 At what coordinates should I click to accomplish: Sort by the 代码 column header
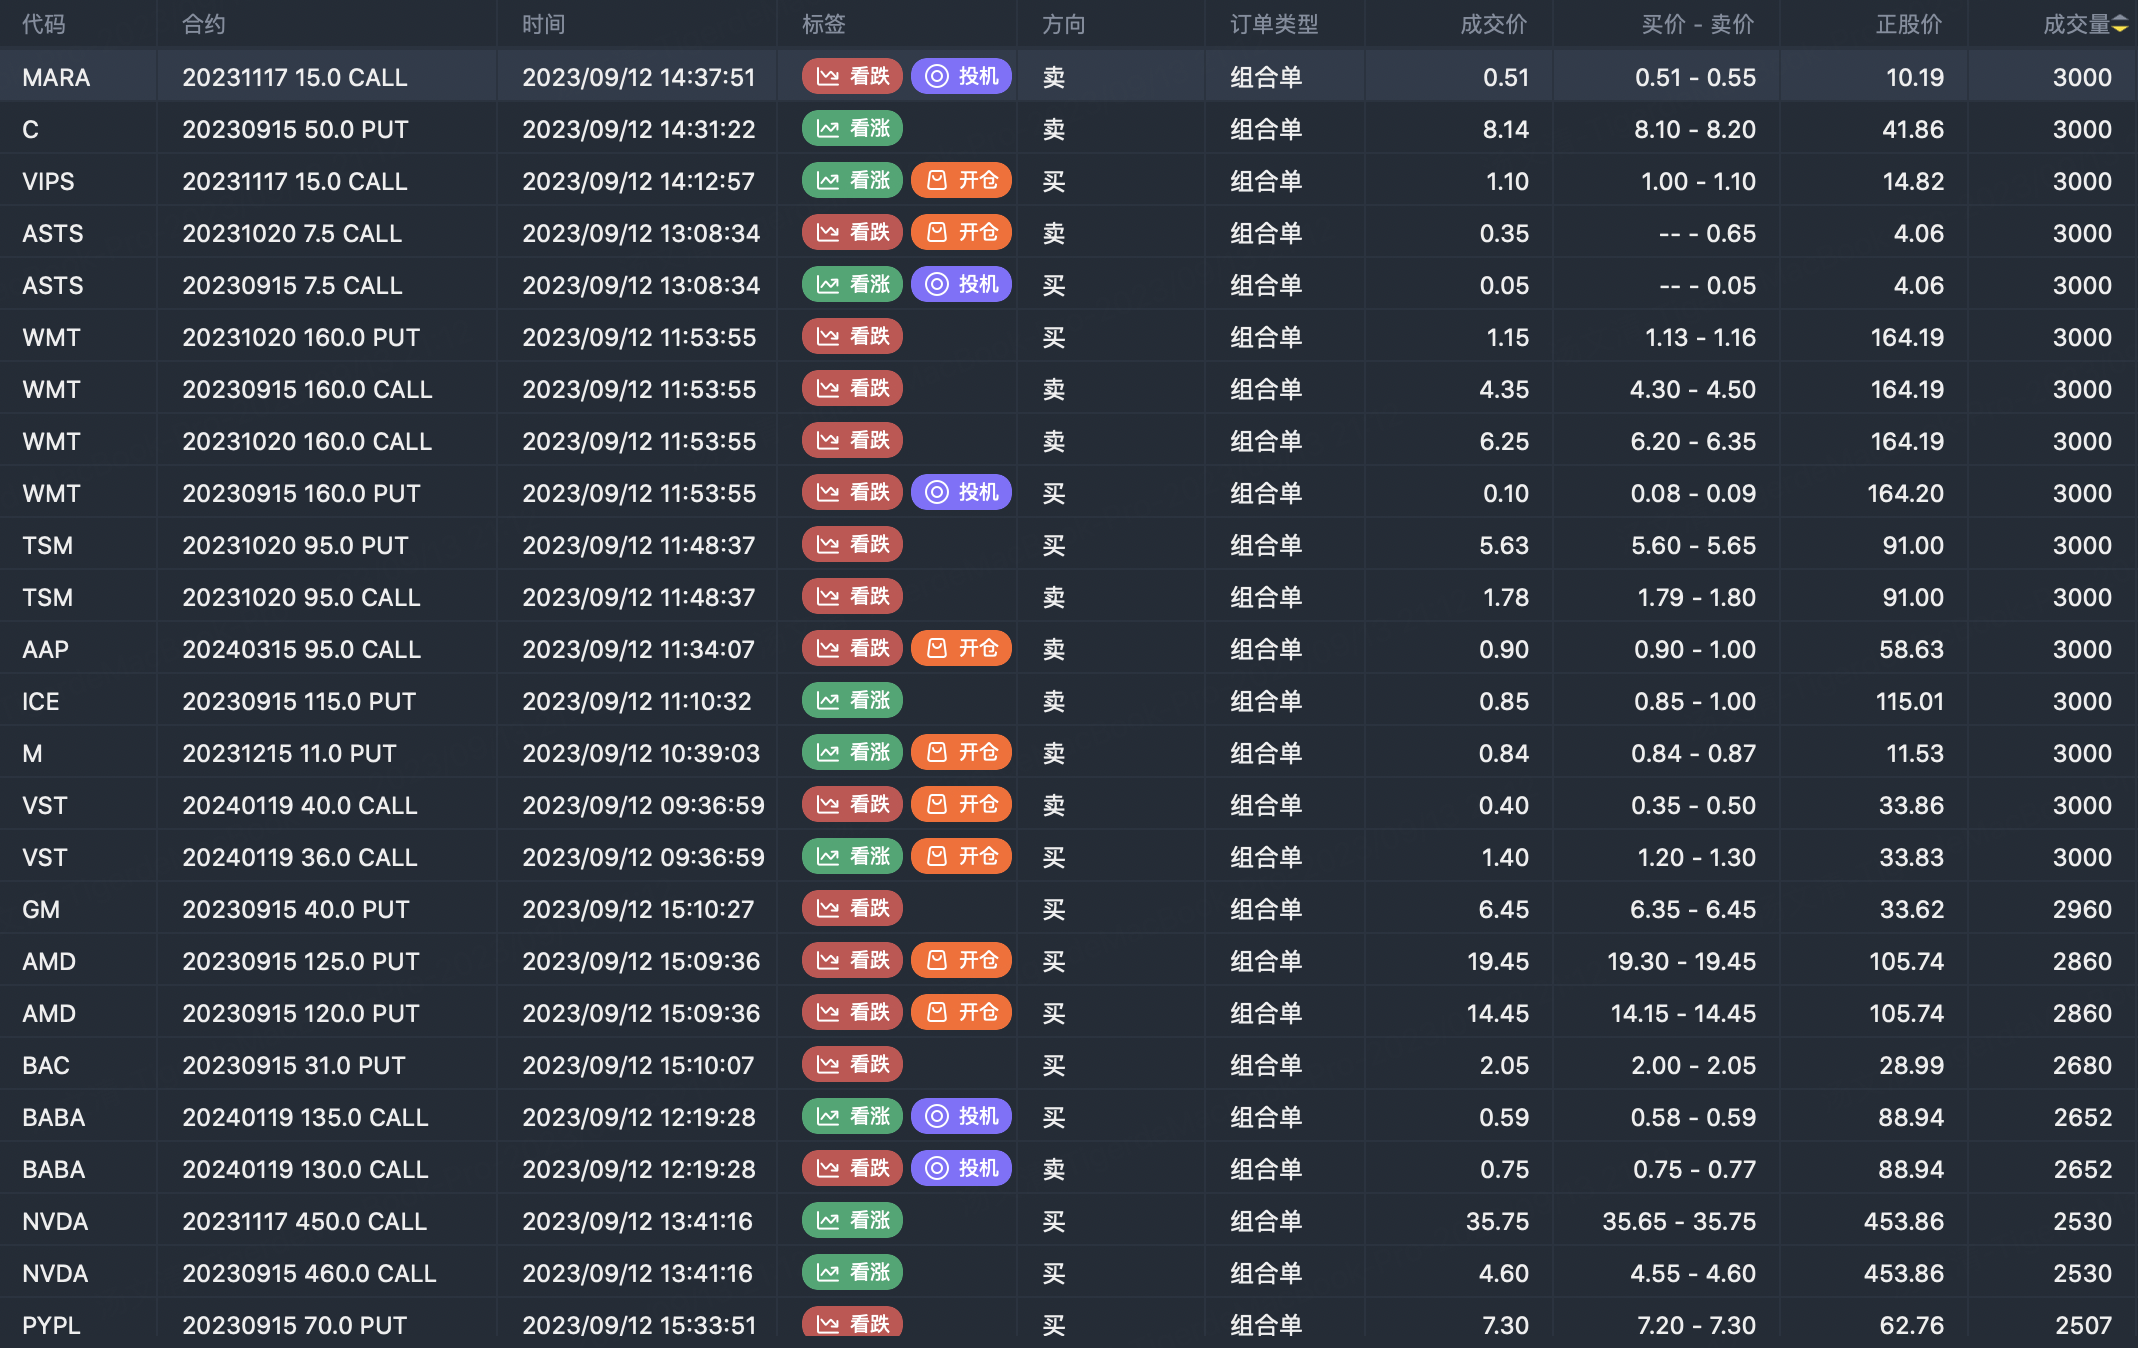pyautogui.click(x=44, y=25)
